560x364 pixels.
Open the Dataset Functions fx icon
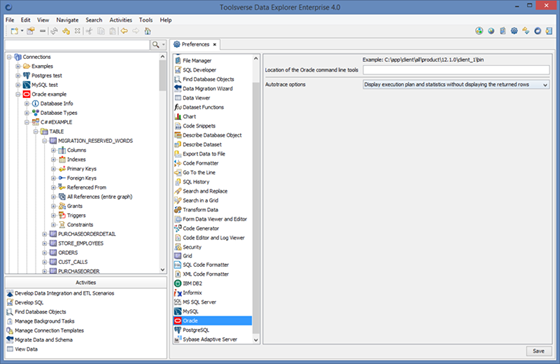coord(178,107)
